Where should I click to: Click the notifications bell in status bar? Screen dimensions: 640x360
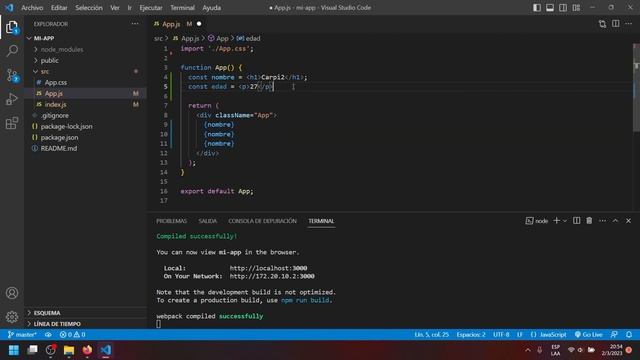(629, 334)
